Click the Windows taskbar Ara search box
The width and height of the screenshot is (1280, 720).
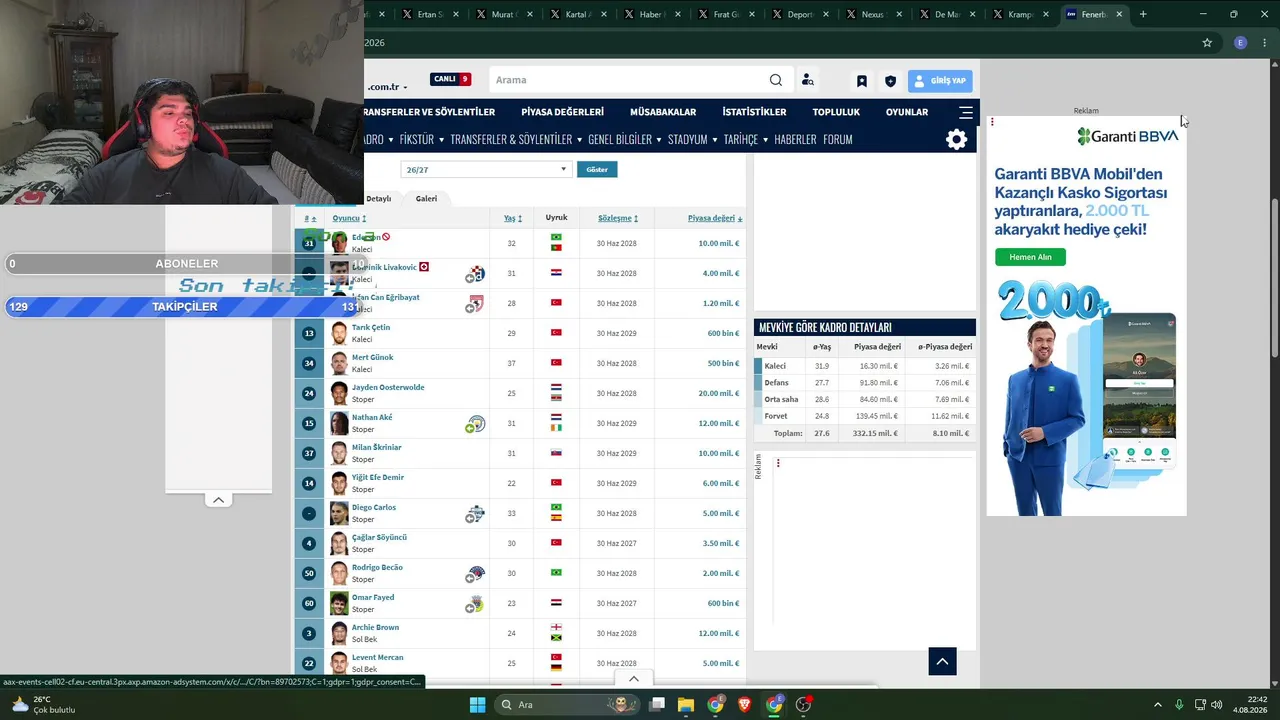(567, 705)
